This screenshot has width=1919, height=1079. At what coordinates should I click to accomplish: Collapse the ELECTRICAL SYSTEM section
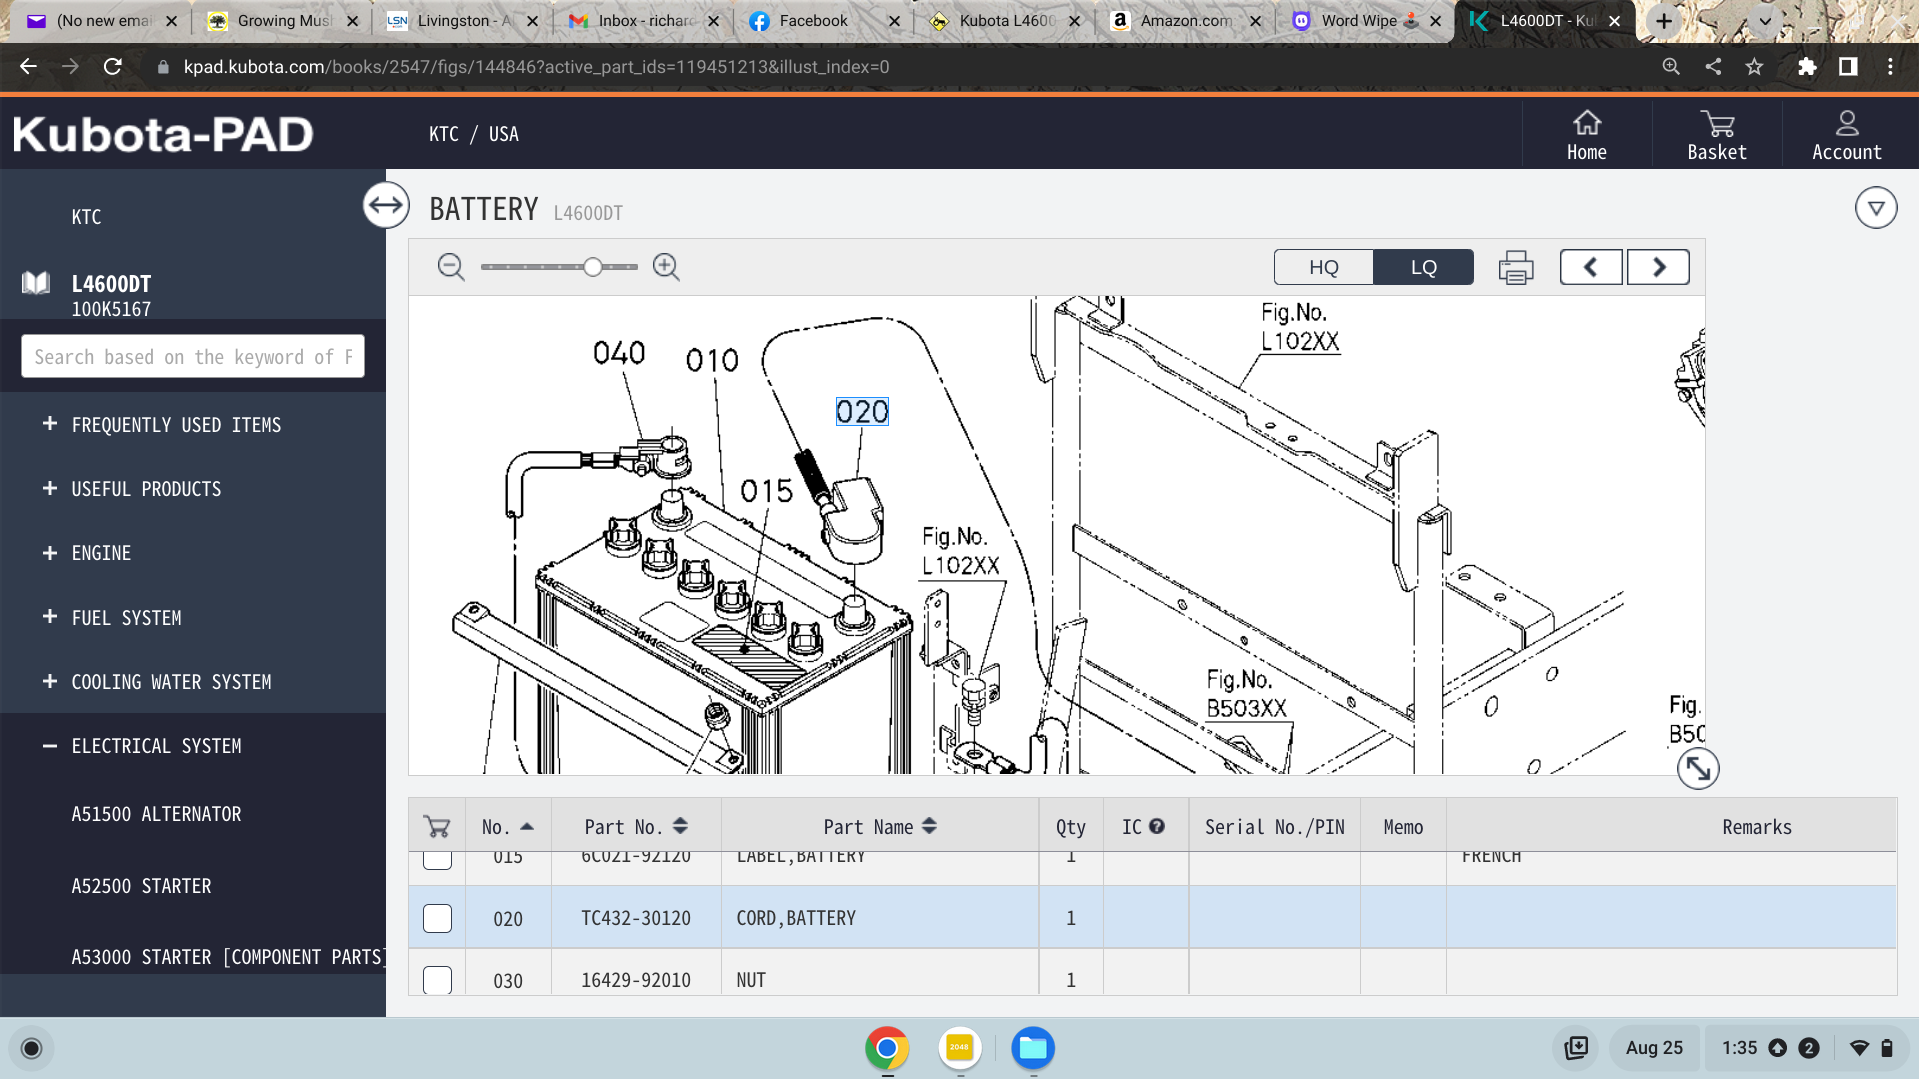50,746
